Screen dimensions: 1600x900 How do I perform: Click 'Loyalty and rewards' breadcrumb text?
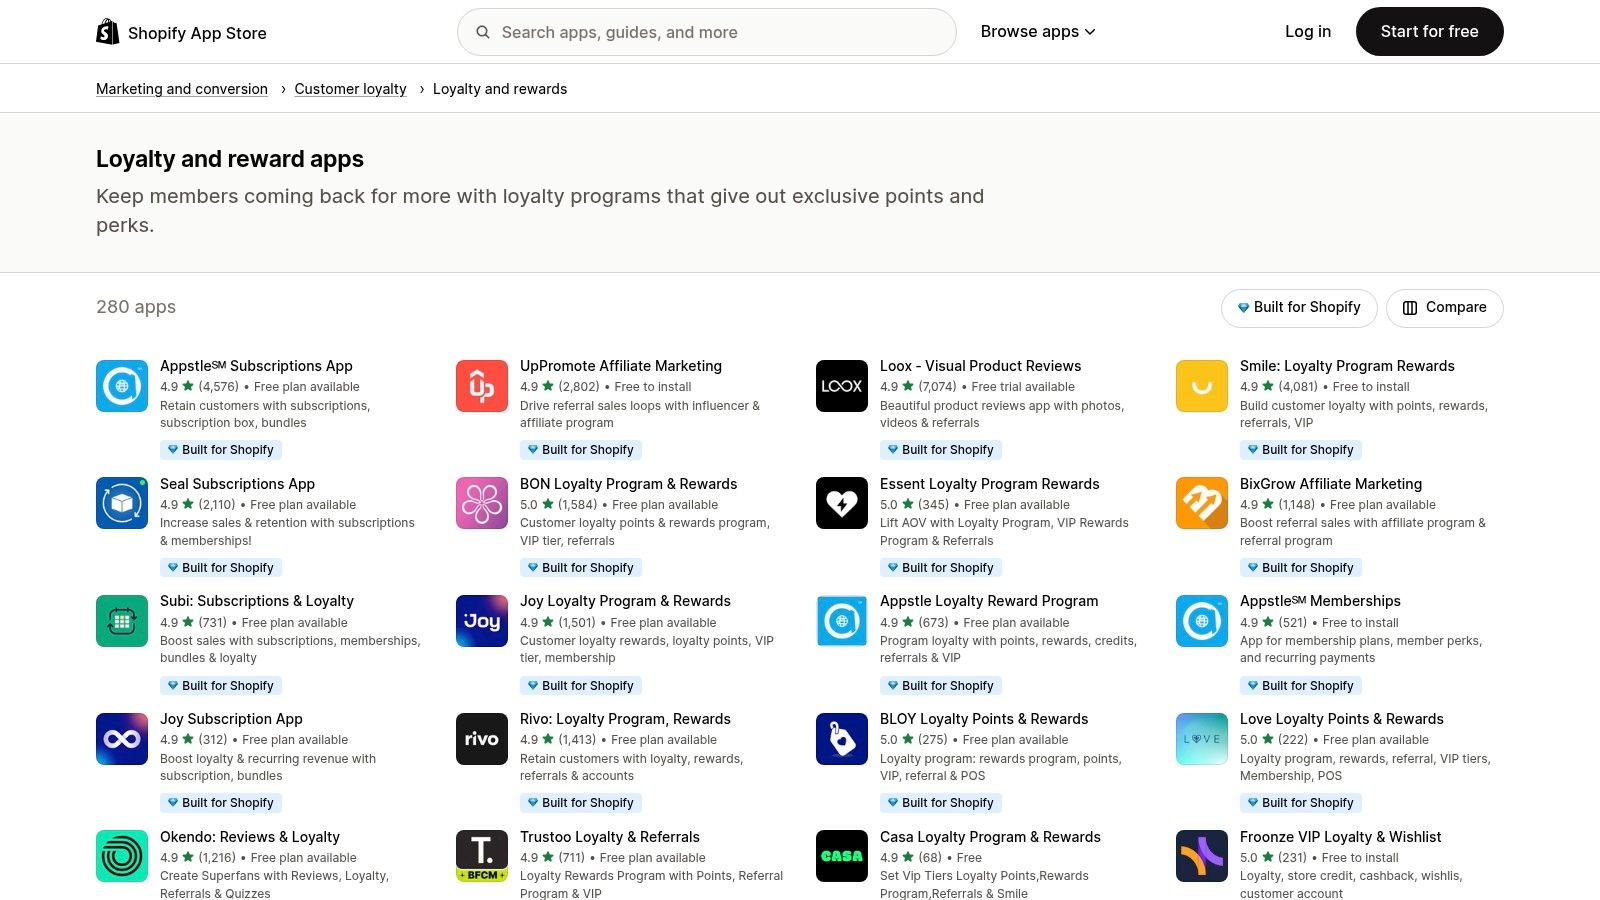point(500,89)
